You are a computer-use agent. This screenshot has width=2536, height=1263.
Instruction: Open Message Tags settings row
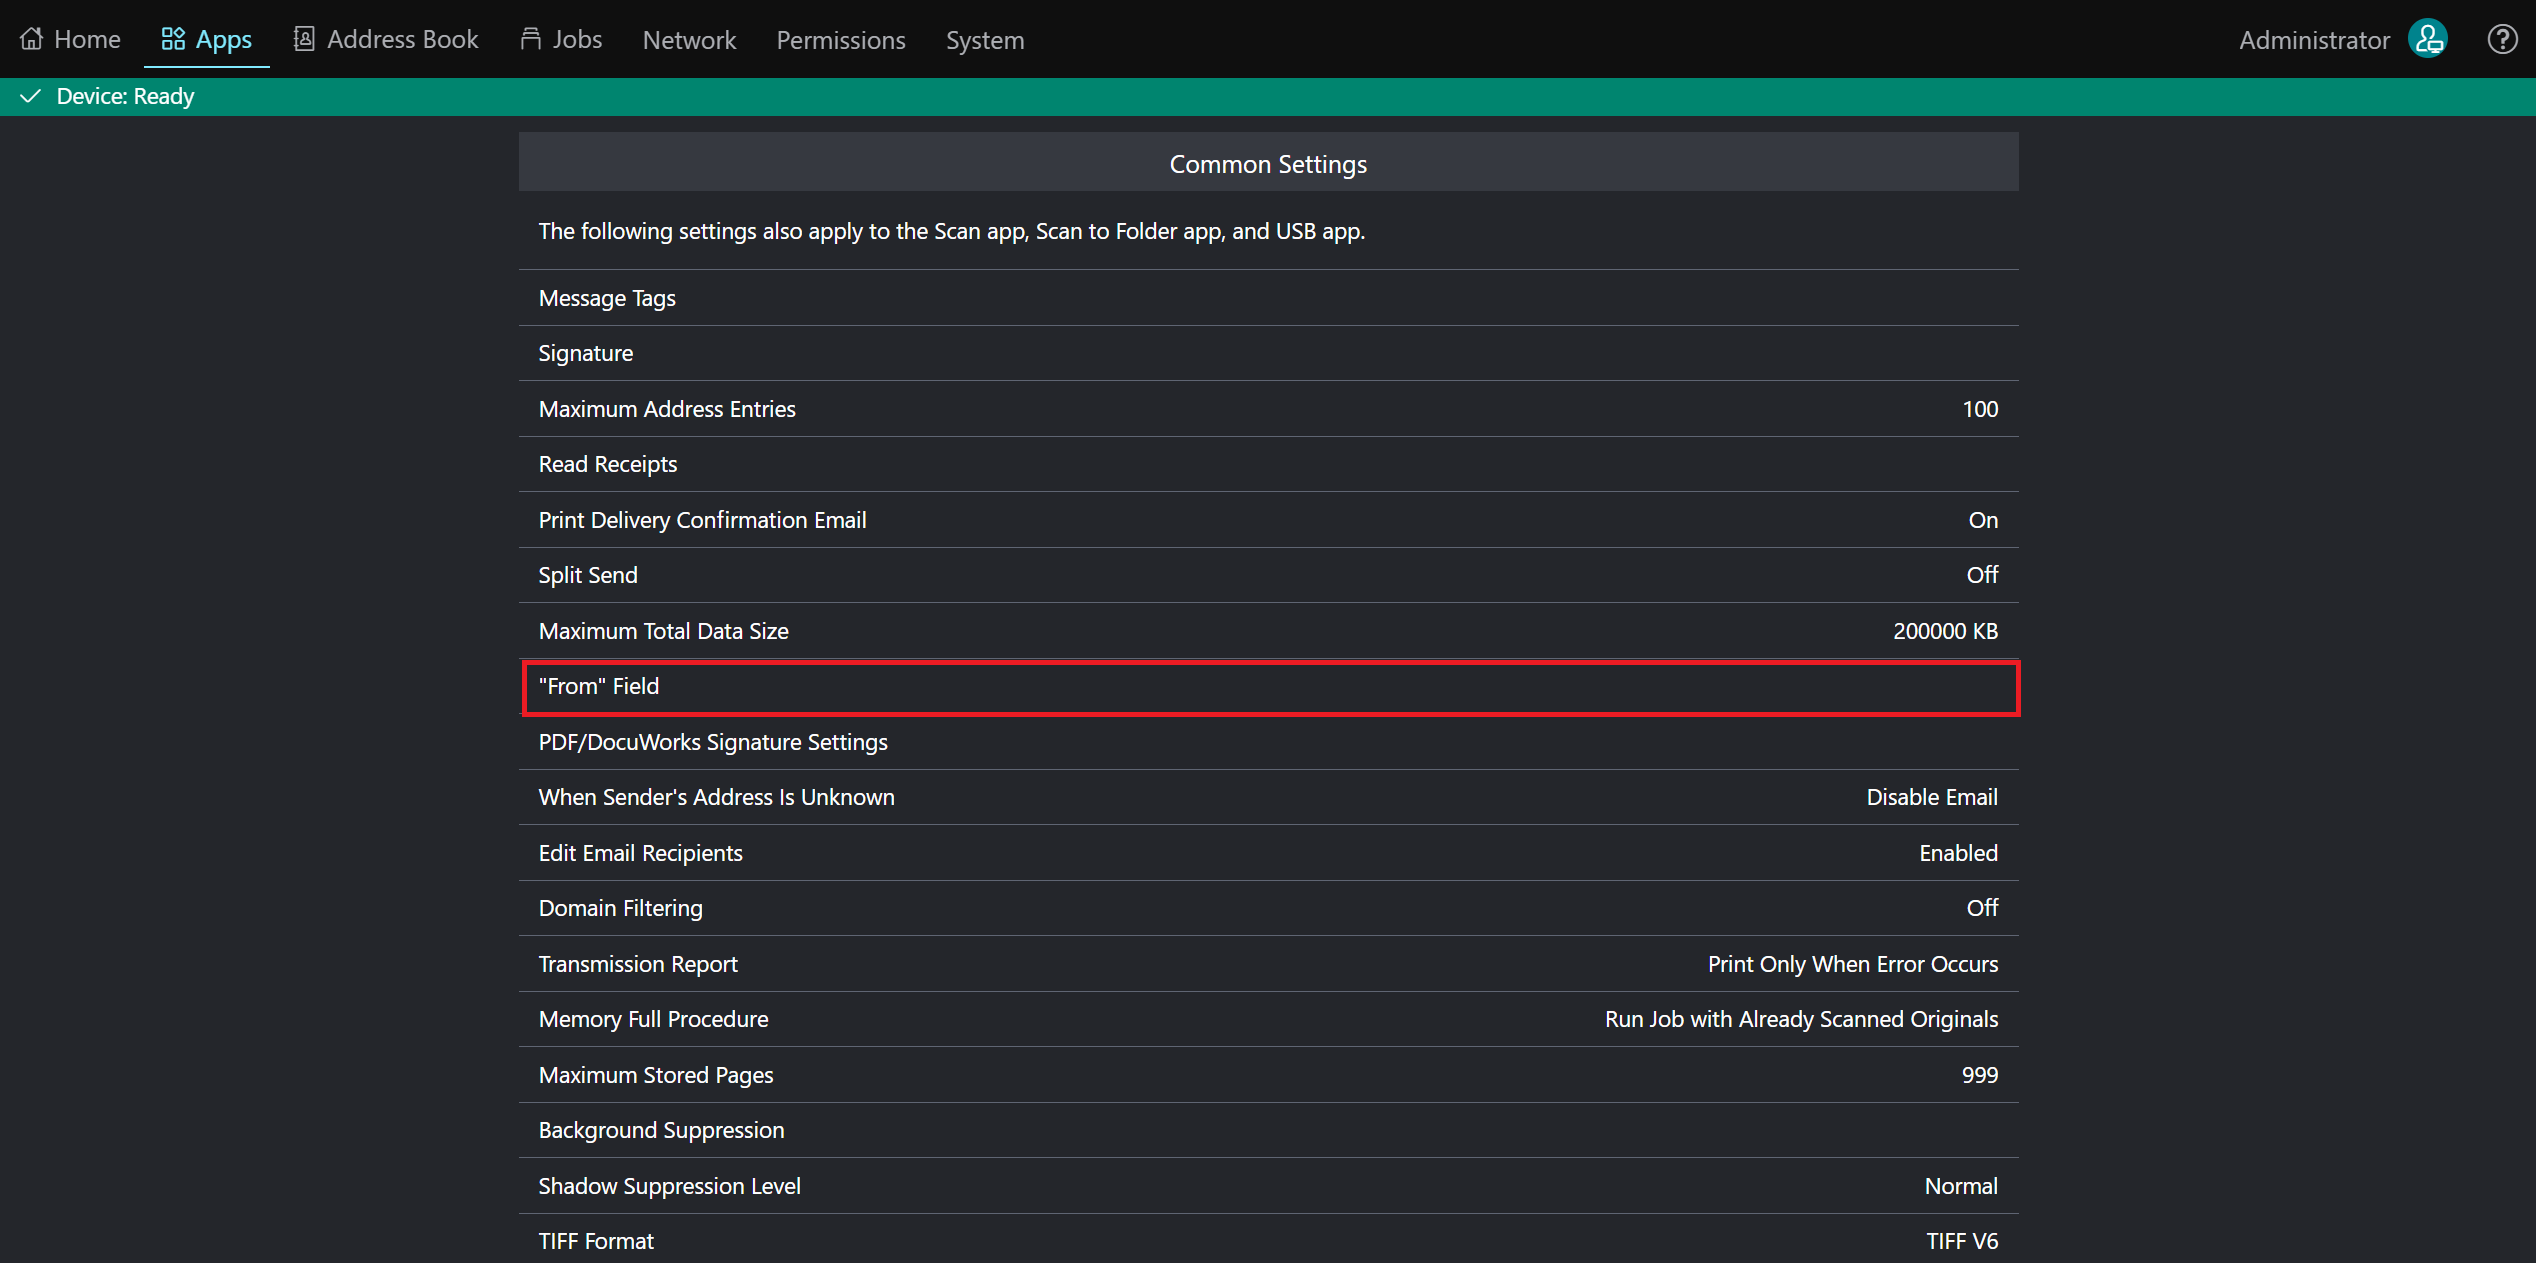[1268, 298]
